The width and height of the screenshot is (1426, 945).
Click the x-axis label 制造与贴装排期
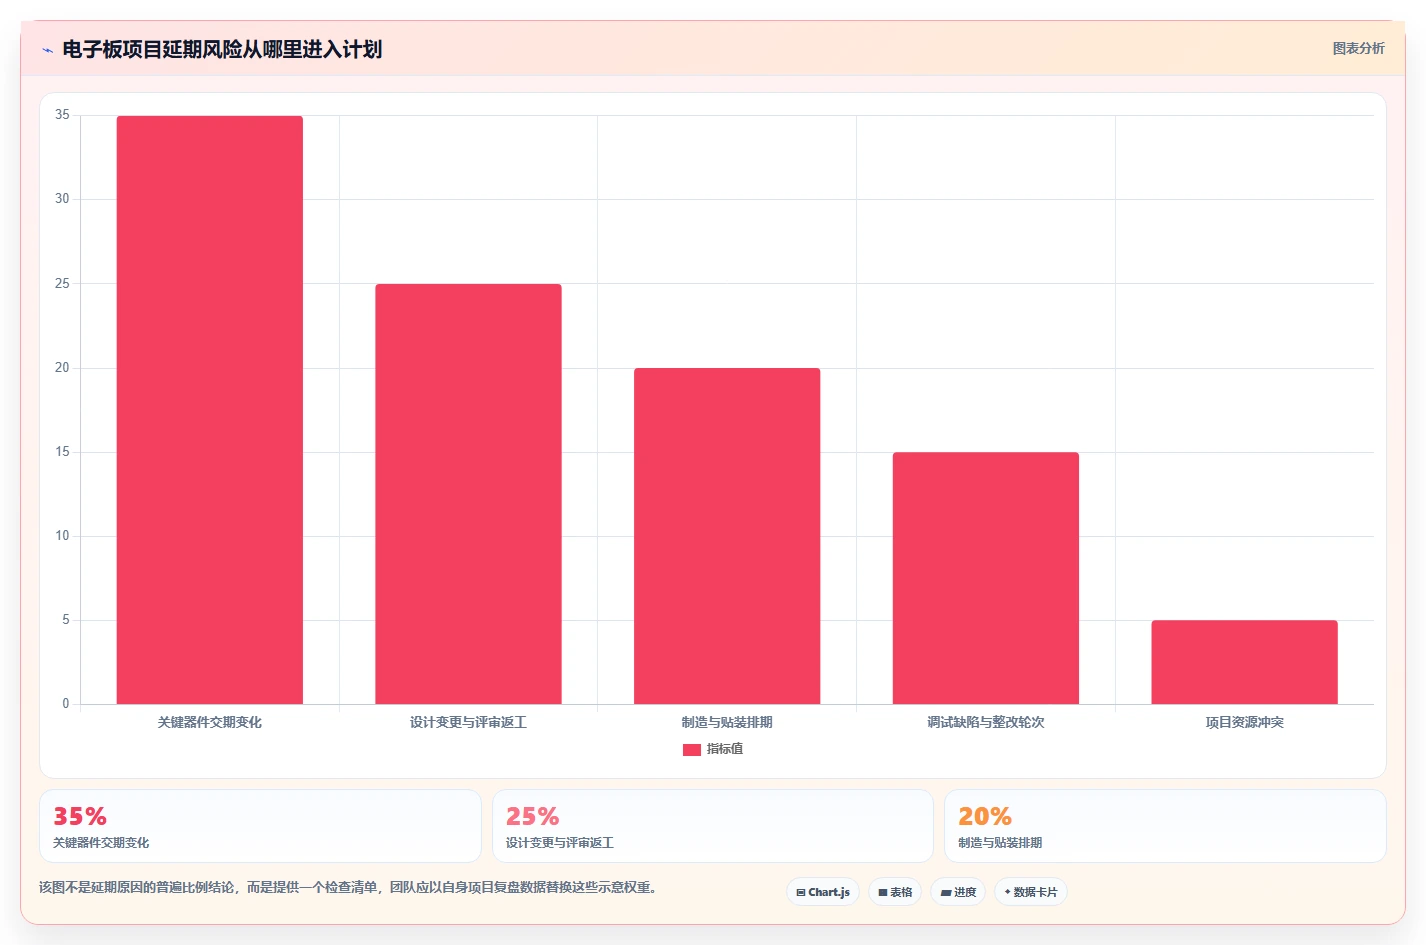[x=727, y=722]
